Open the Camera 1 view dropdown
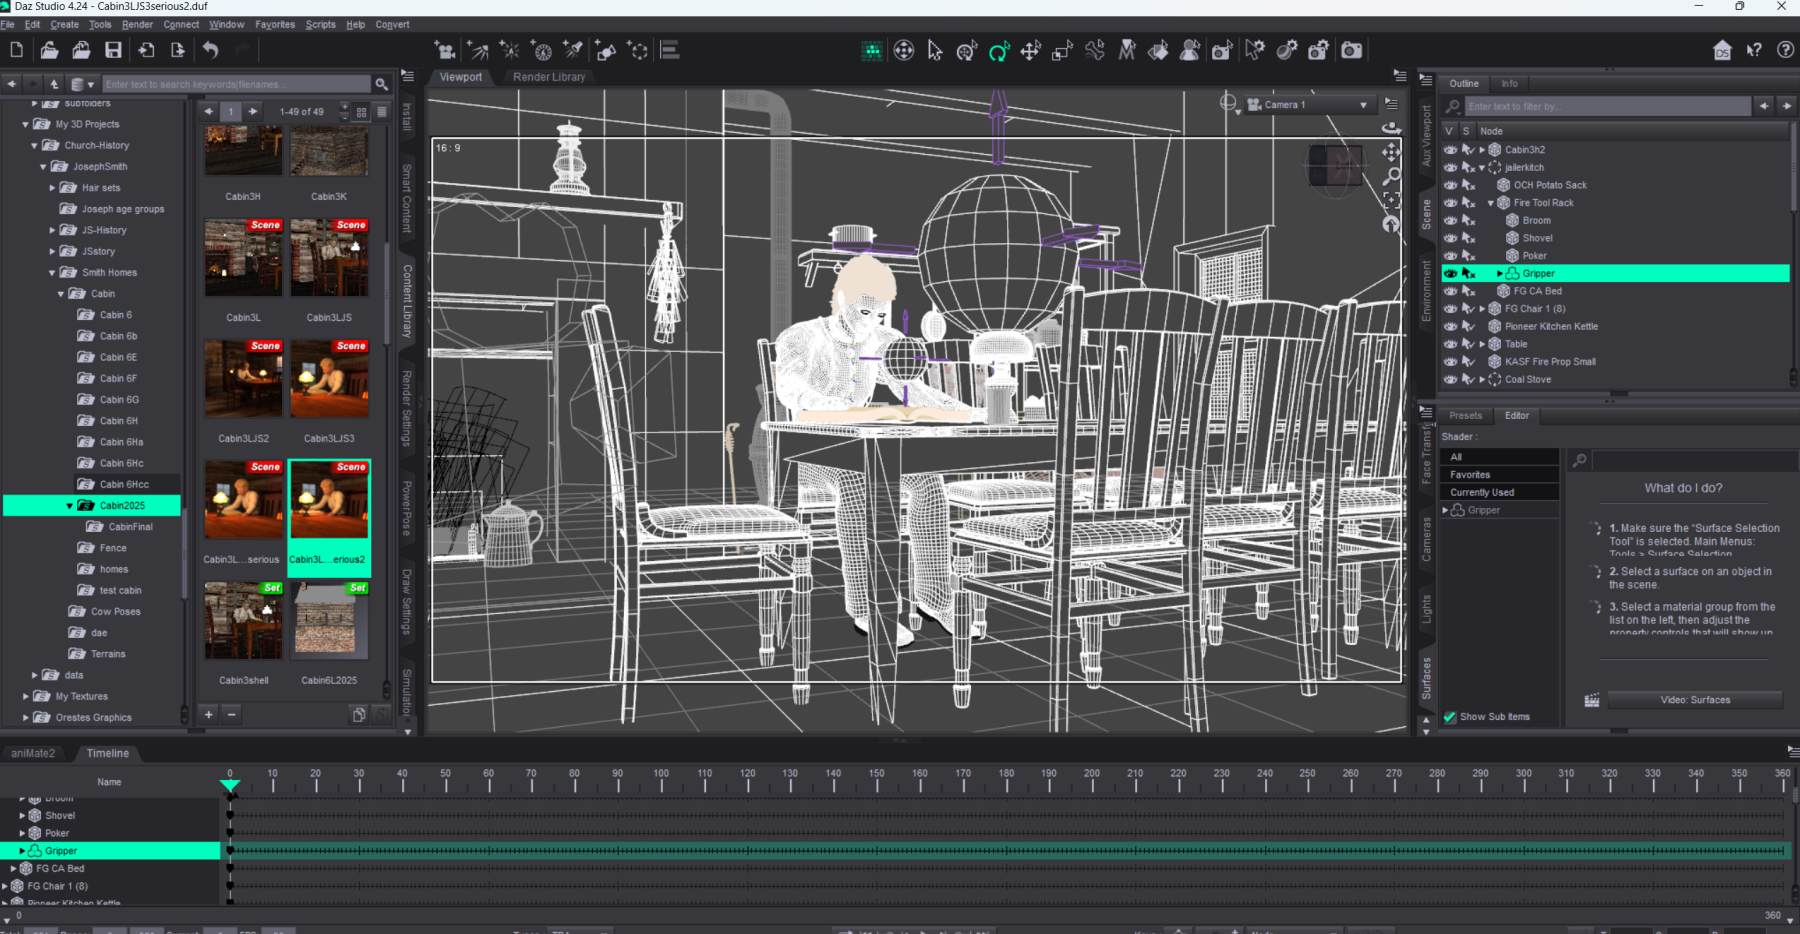 (x=1362, y=105)
